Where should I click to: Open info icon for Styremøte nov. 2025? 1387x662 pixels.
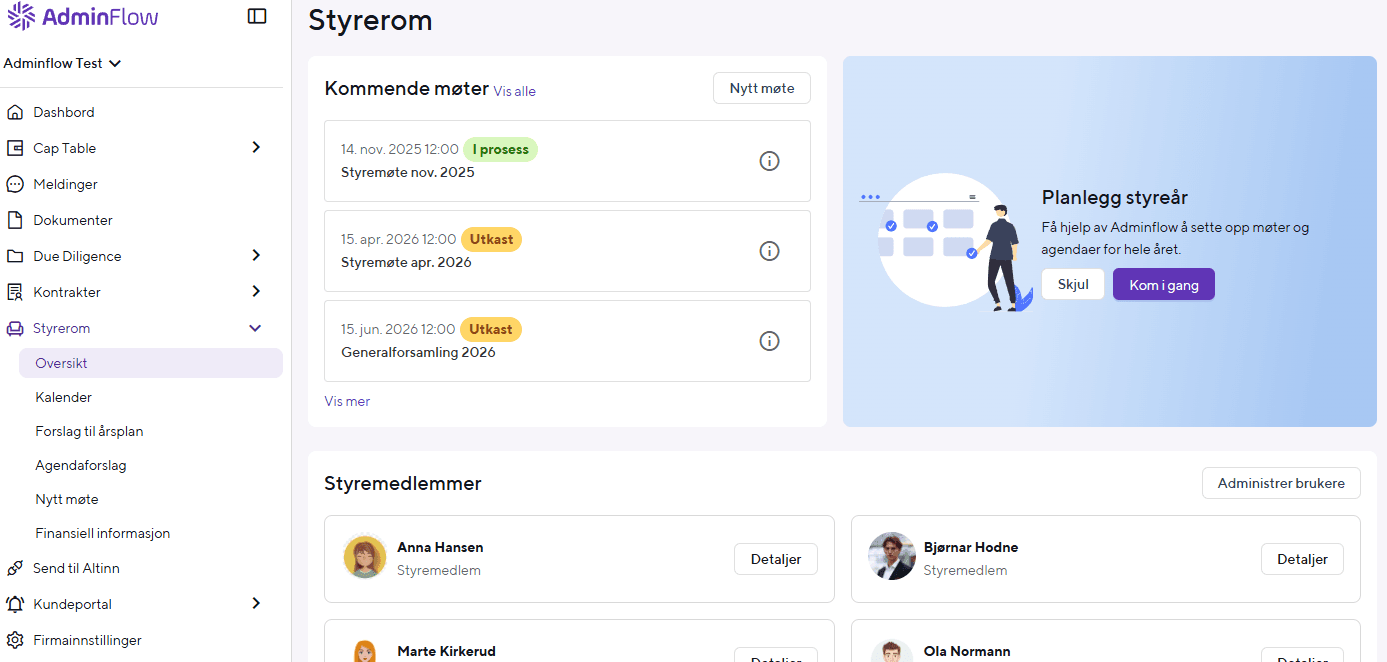[769, 161]
